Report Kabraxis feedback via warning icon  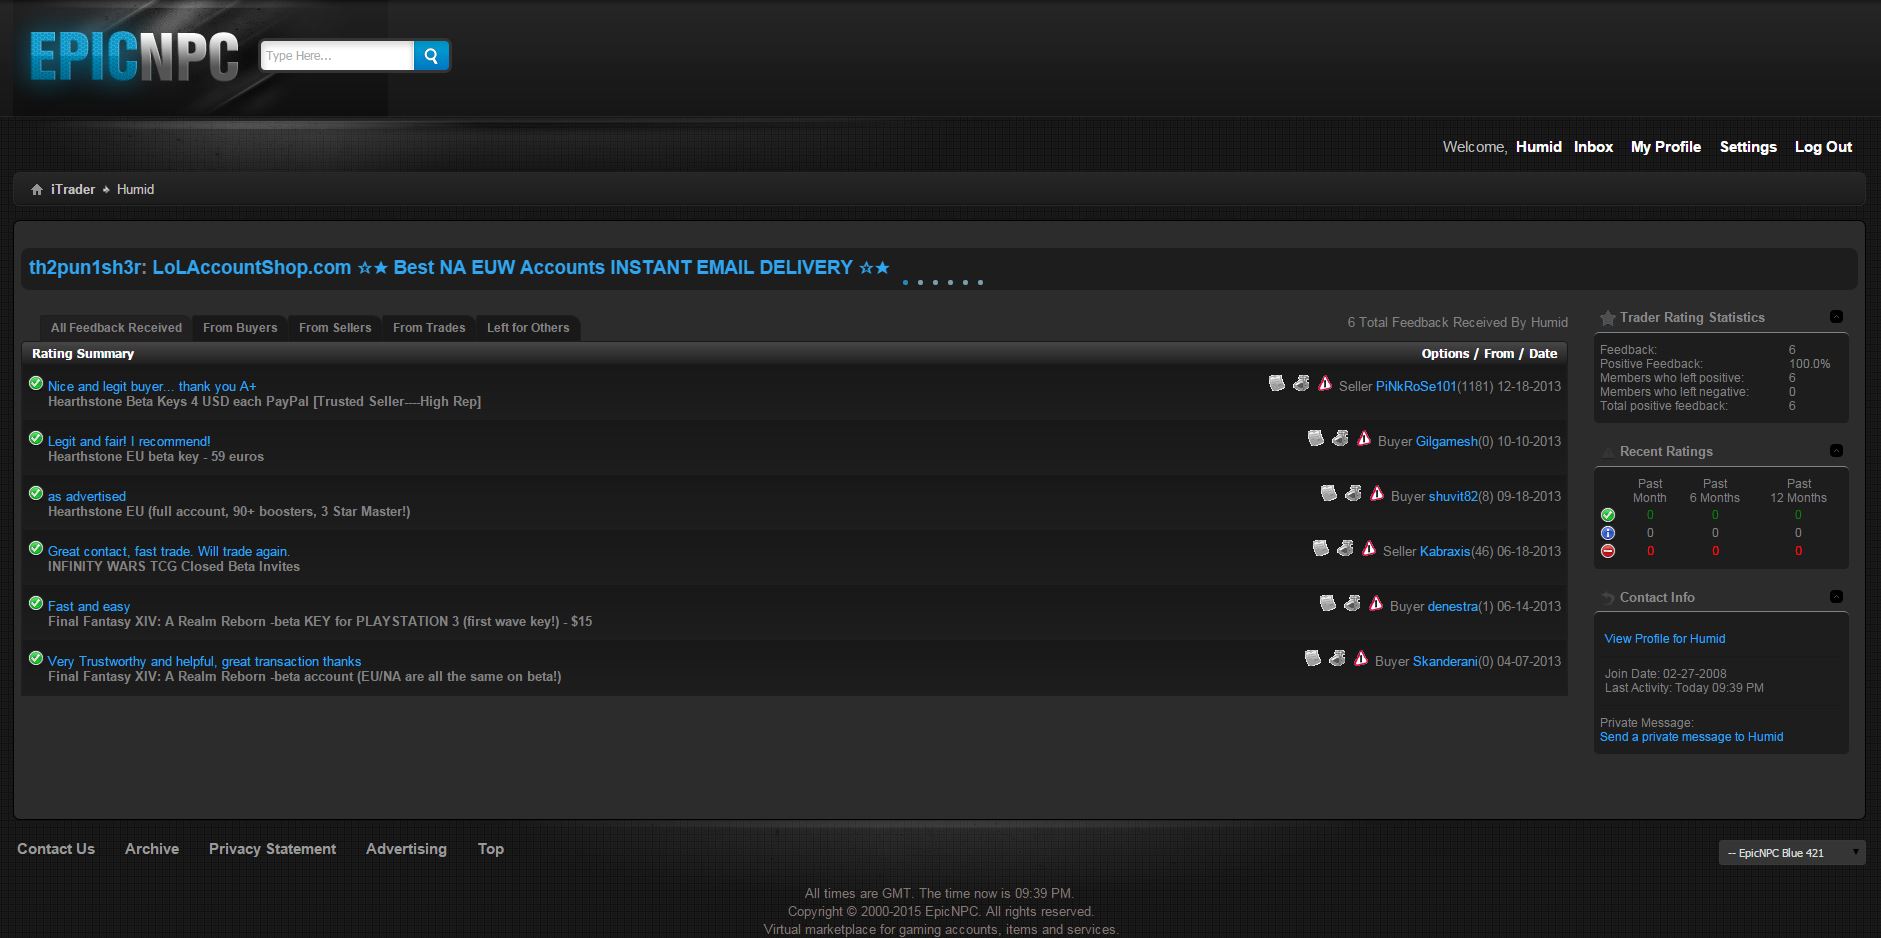pos(1369,548)
